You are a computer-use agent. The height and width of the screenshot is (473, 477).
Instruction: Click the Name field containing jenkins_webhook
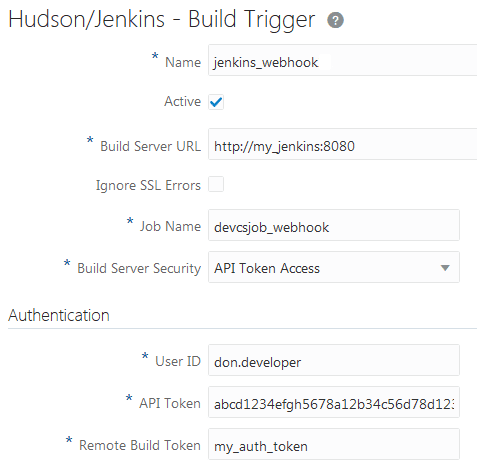[343, 61]
